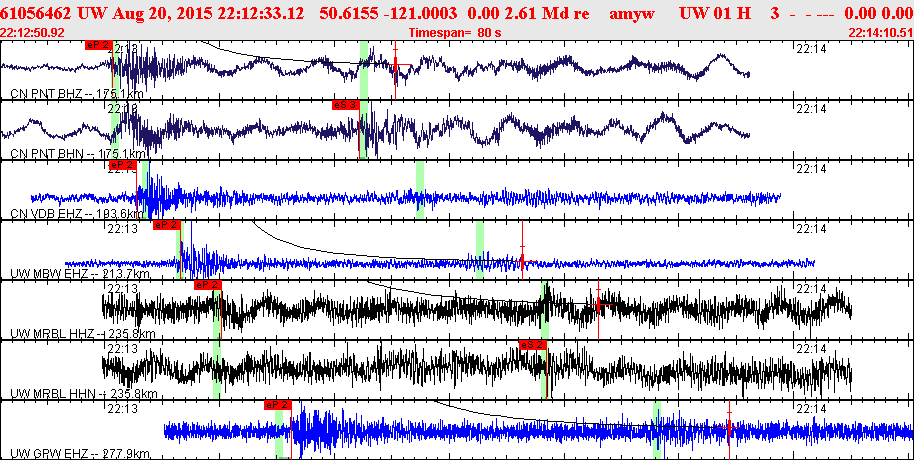Click the green predicted S bar on UW GRW EHZ

point(657,430)
